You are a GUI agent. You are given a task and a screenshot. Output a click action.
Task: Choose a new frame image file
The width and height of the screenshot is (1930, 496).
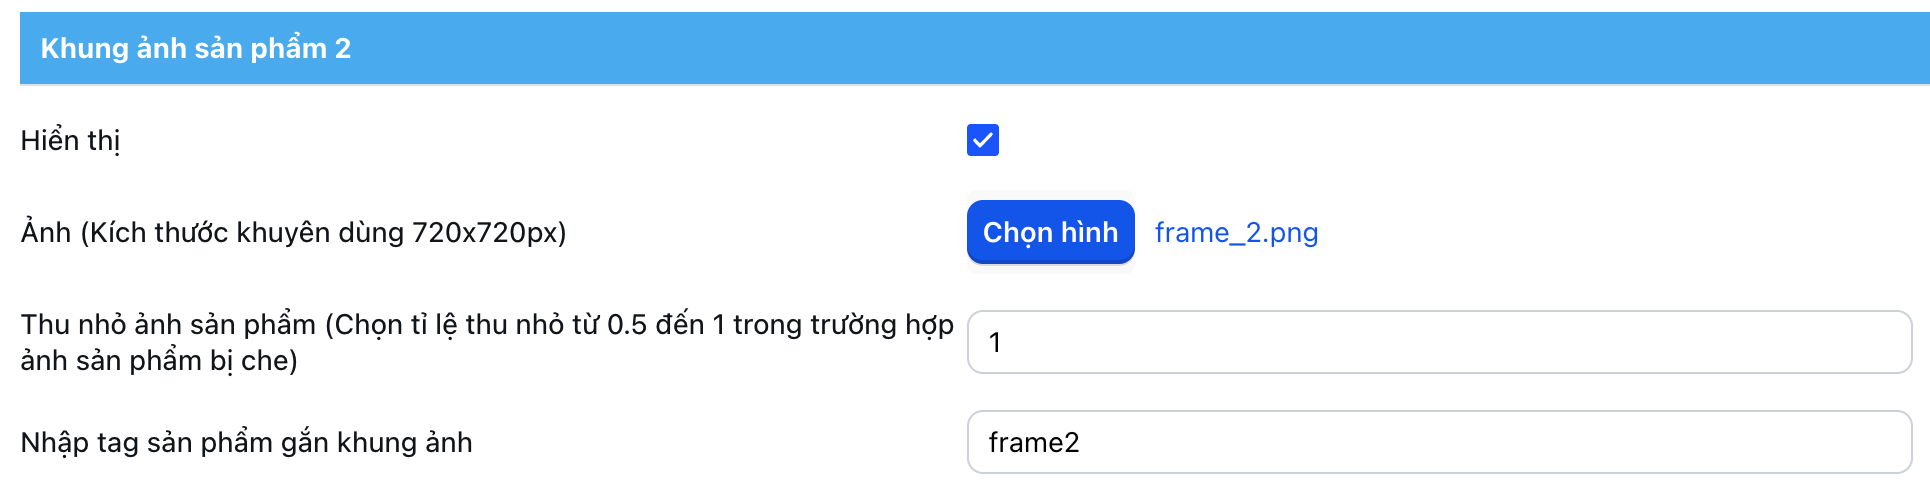point(1050,232)
